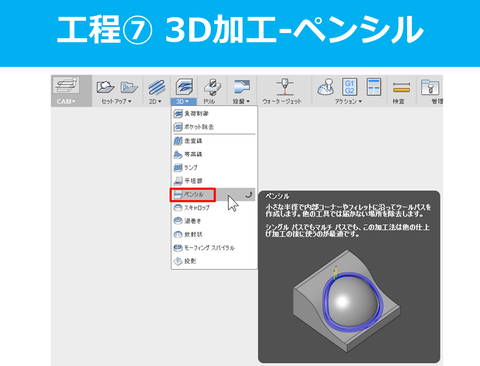Screen dimensions: 480x366
Task: Click the G1 G2 Post Process icon
Action: [349, 87]
